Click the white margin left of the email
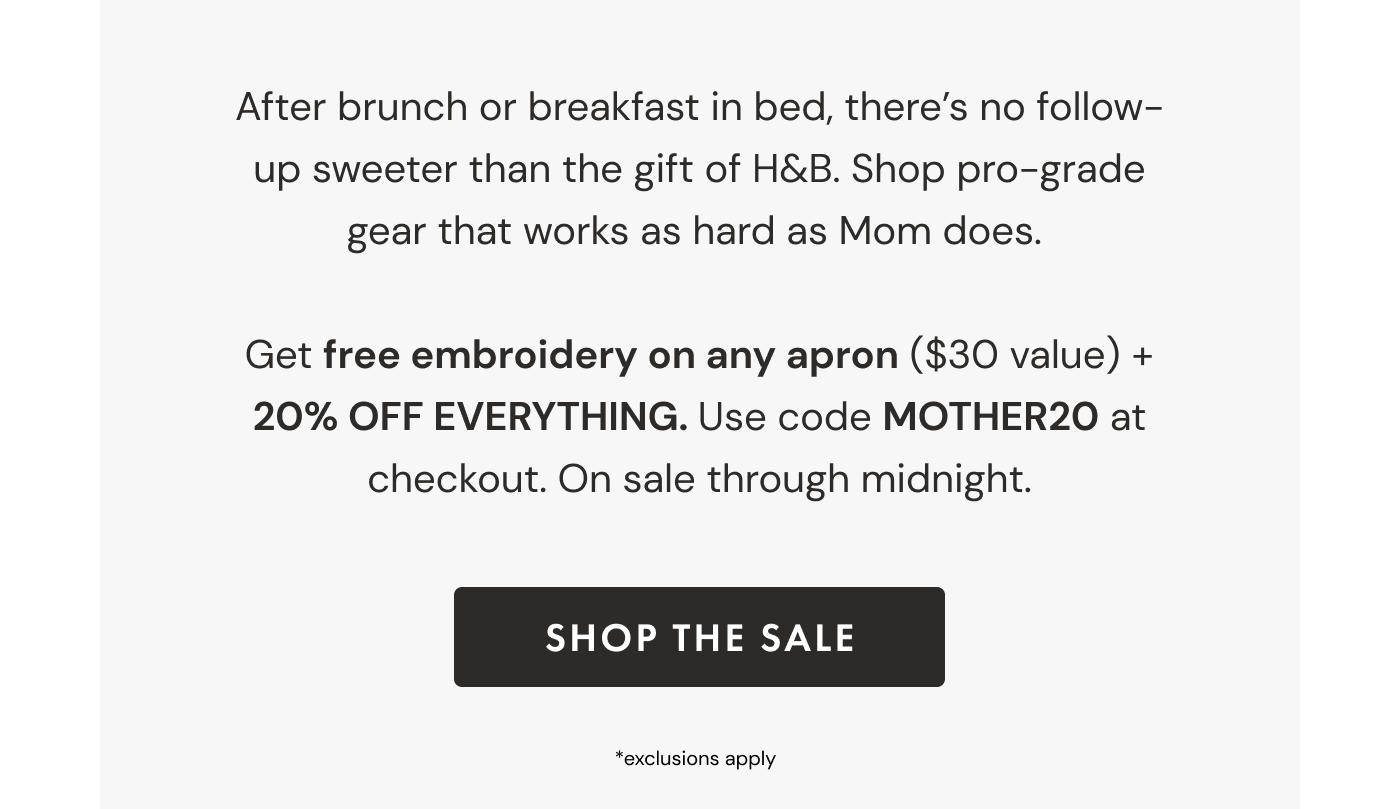The width and height of the screenshot is (1400, 809). click(50, 400)
